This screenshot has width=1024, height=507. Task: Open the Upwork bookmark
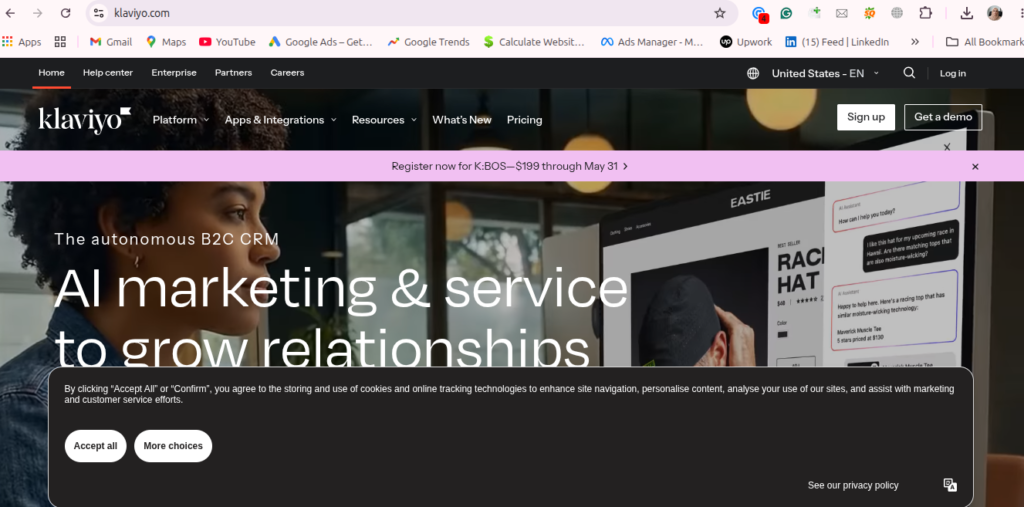coord(746,42)
